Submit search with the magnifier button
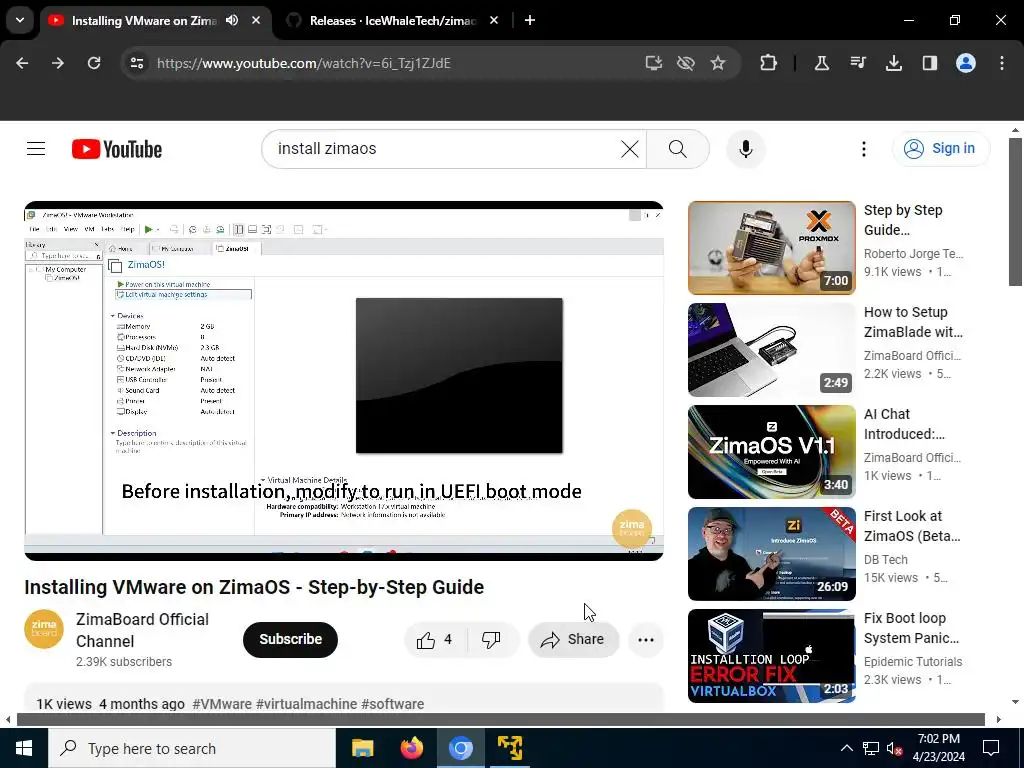 tap(678, 149)
